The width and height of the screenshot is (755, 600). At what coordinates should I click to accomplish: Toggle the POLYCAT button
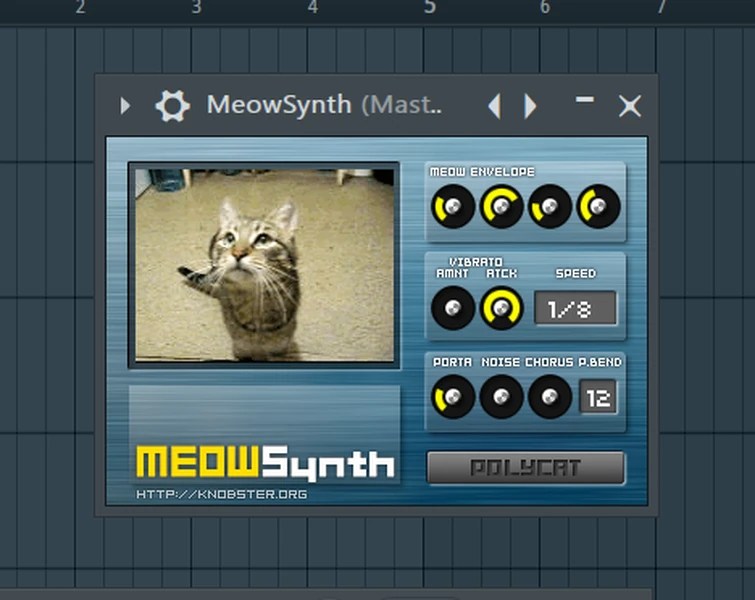click(526, 467)
